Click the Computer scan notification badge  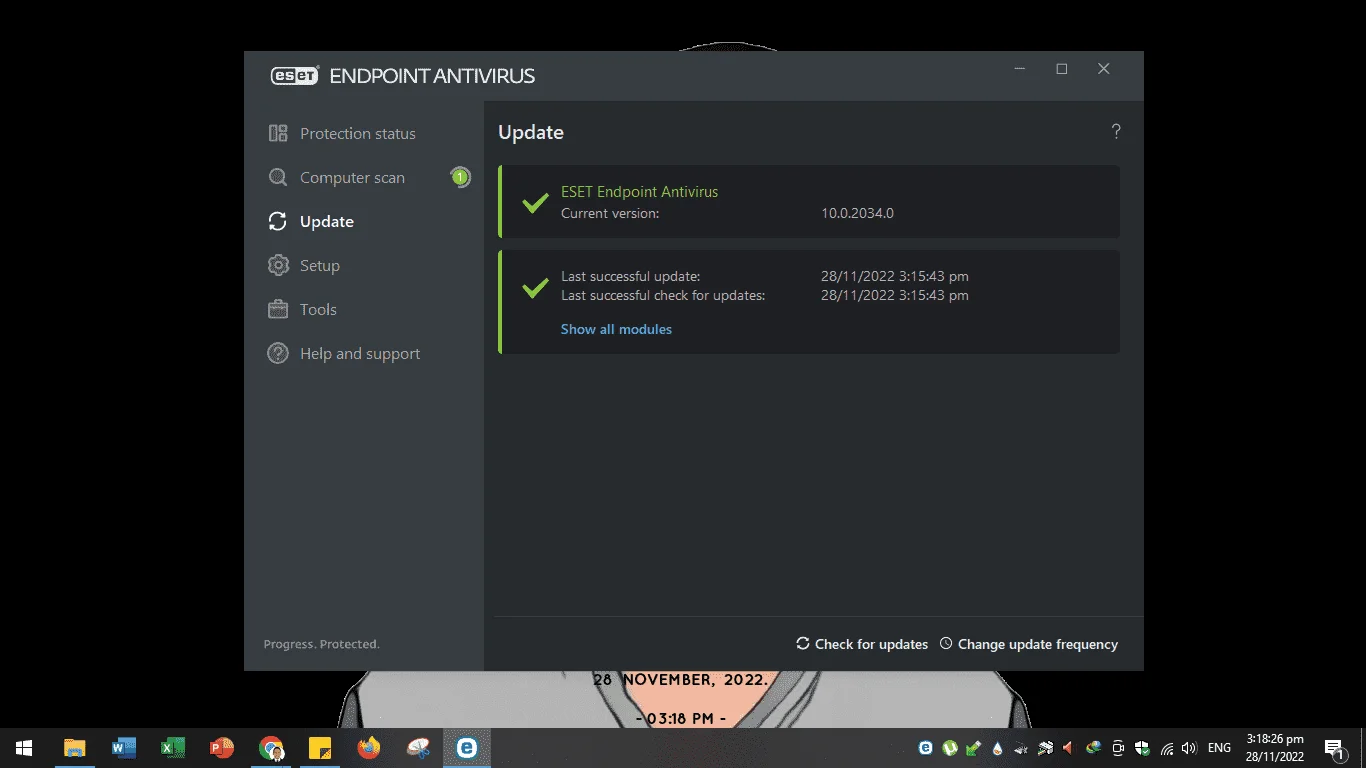[x=460, y=178]
